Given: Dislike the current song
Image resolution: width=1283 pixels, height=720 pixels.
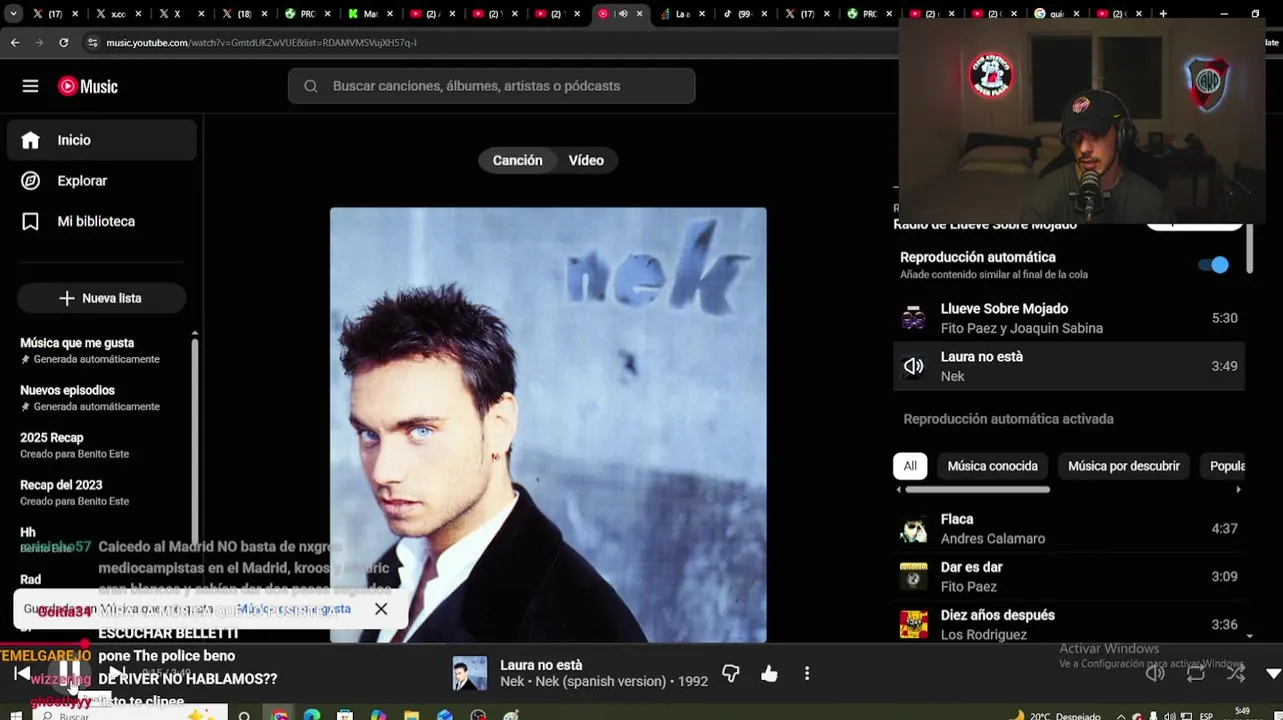Looking at the screenshot, I should pyautogui.click(x=731, y=674).
